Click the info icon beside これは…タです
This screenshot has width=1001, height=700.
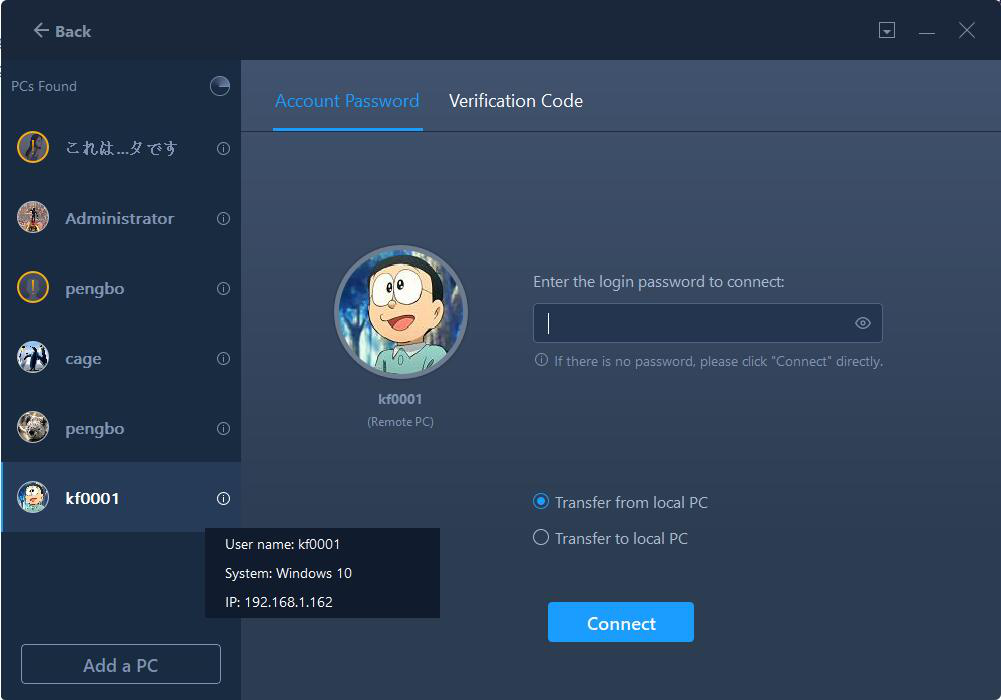(x=221, y=148)
